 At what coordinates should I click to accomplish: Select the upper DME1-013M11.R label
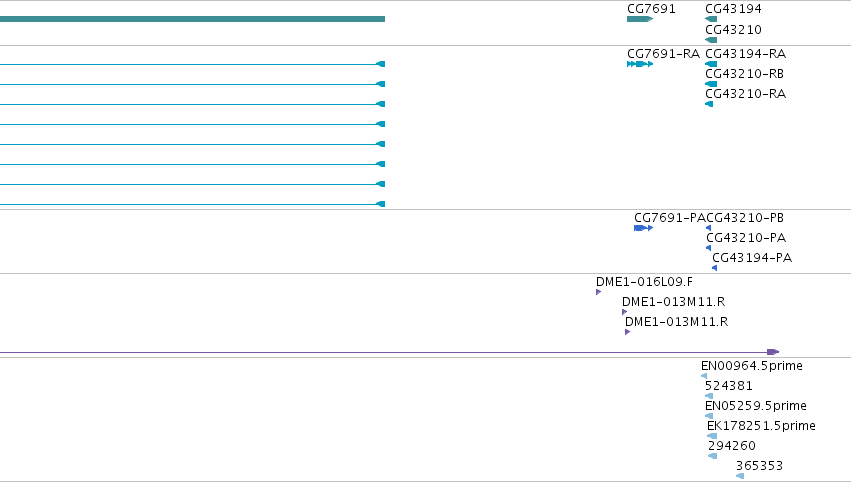click(x=674, y=302)
